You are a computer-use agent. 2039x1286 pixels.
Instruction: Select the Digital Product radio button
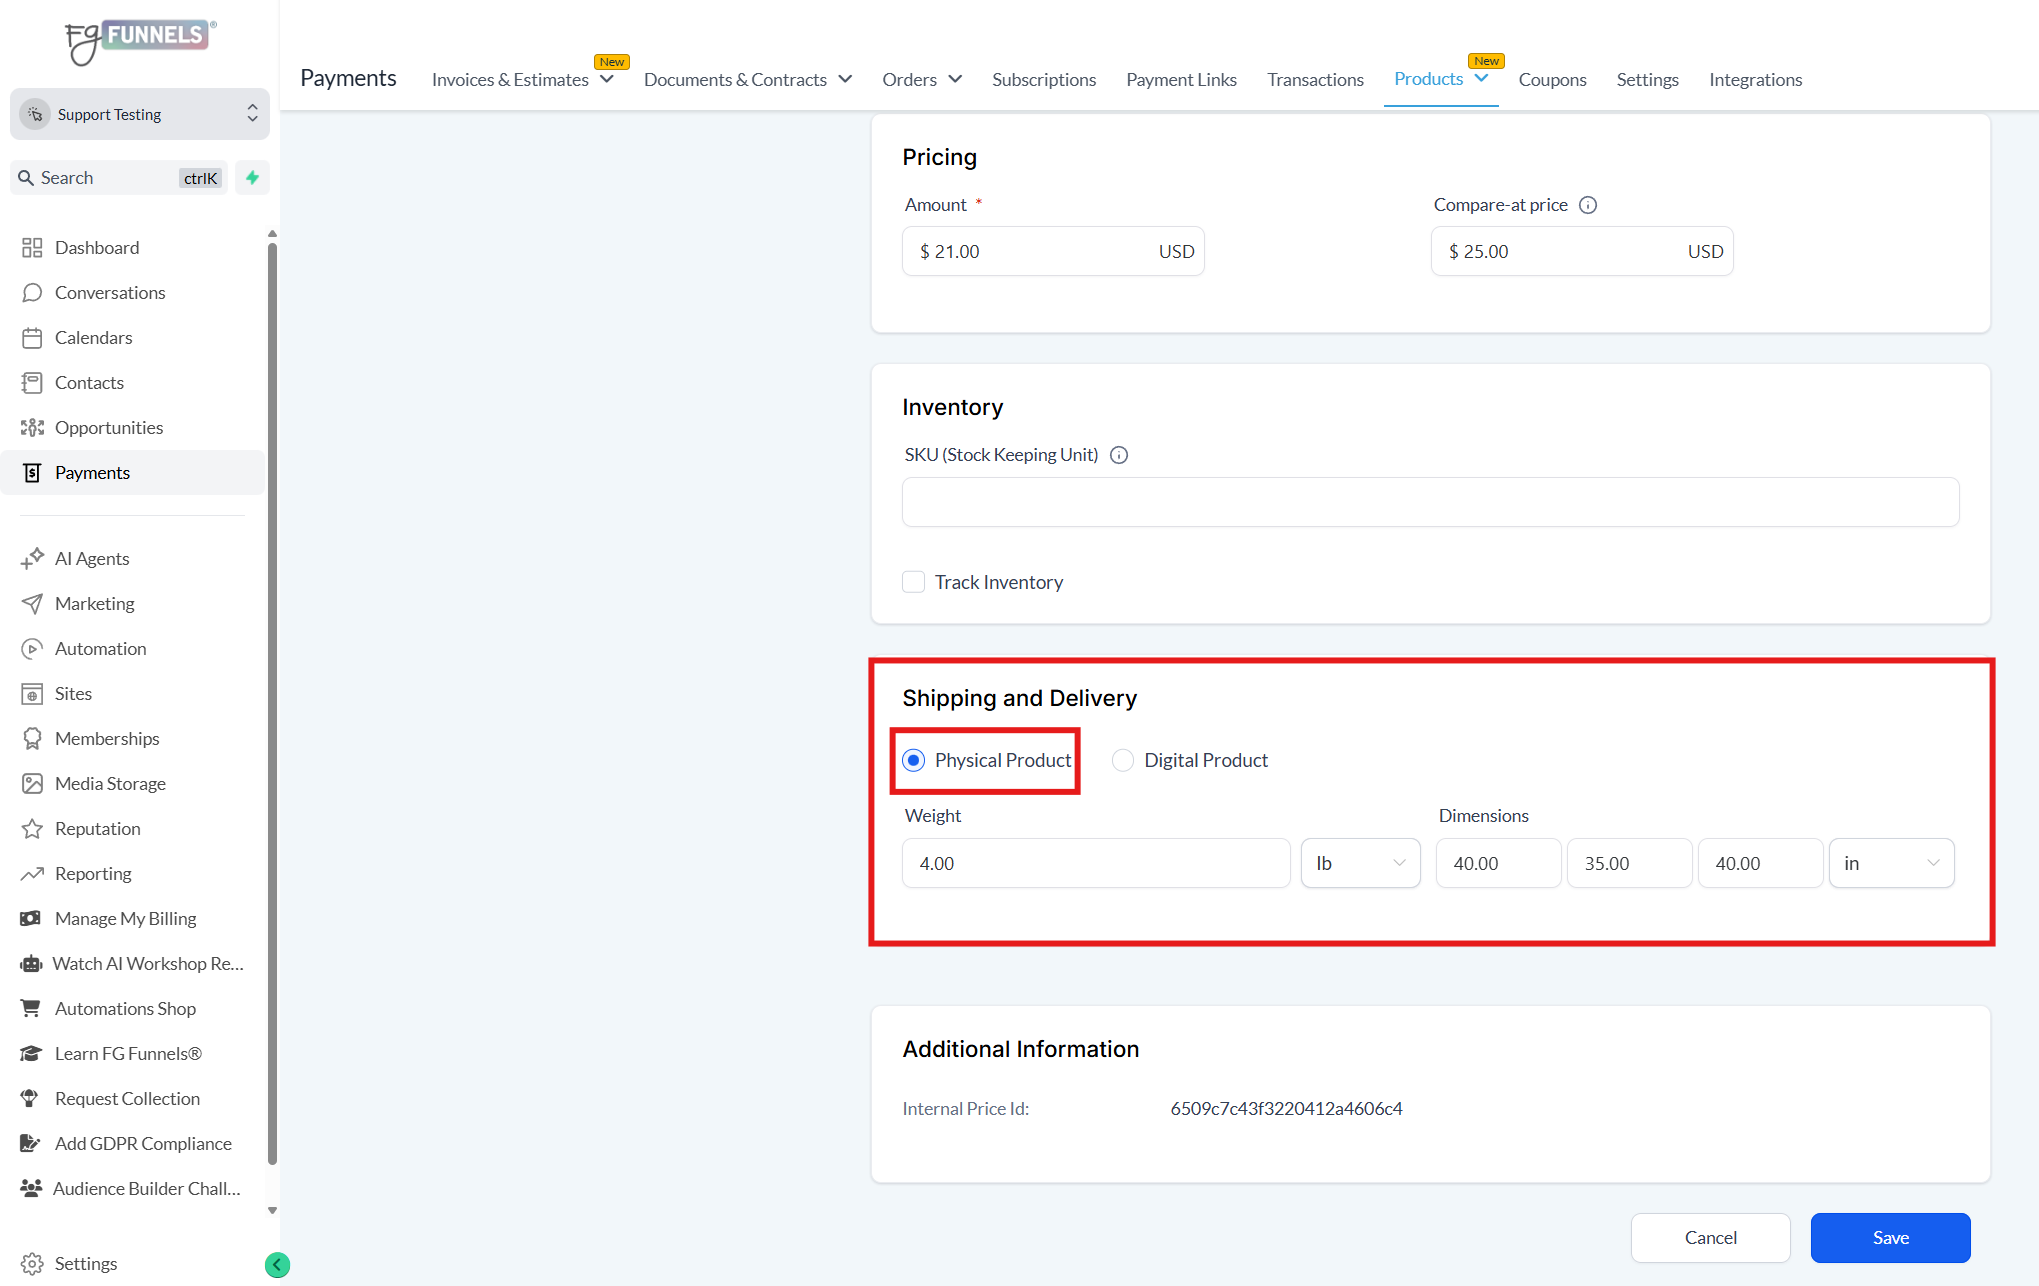click(1123, 760)
